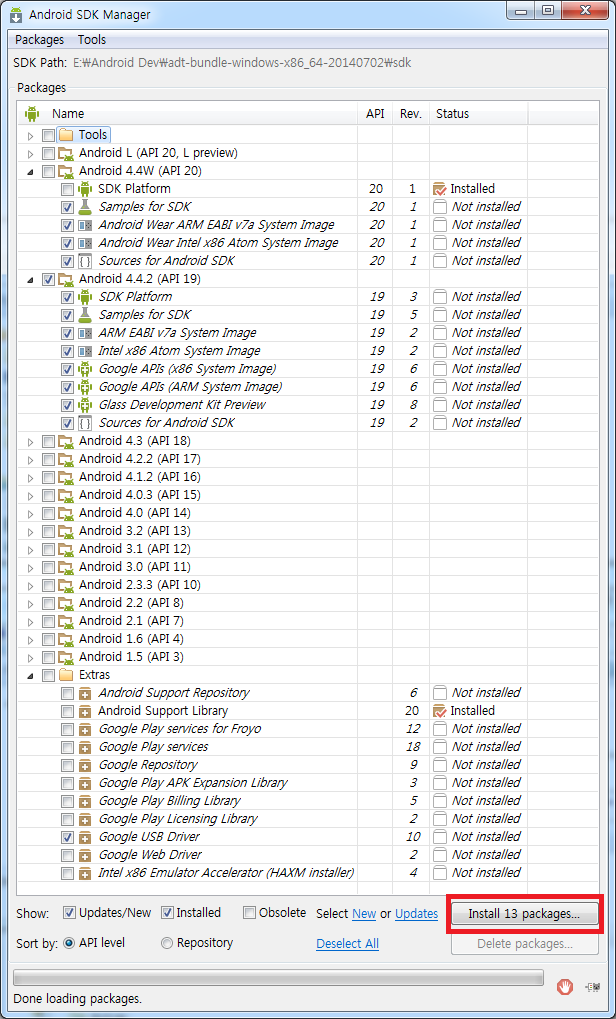Select the Android 3.1 (API 12) row
Image resolution: width=616 pixels, height=1019 pixels.
[307, 549]
